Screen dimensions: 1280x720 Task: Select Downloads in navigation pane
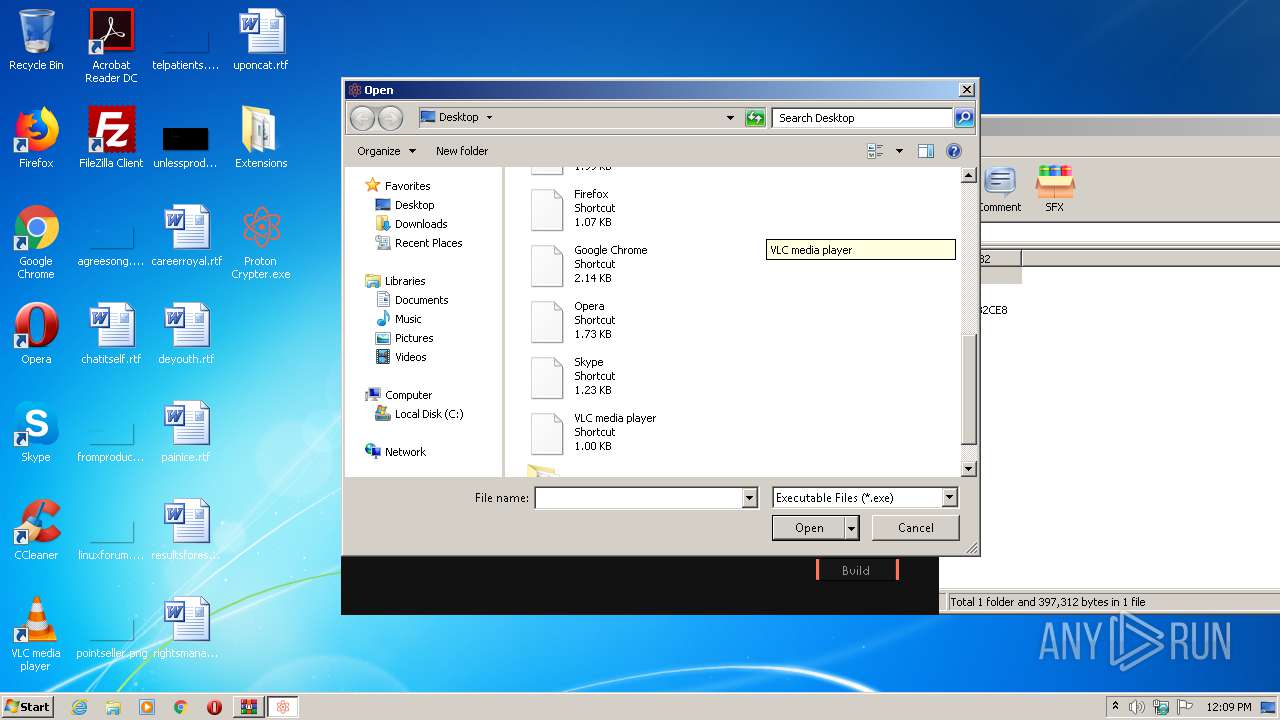[411, 224]
